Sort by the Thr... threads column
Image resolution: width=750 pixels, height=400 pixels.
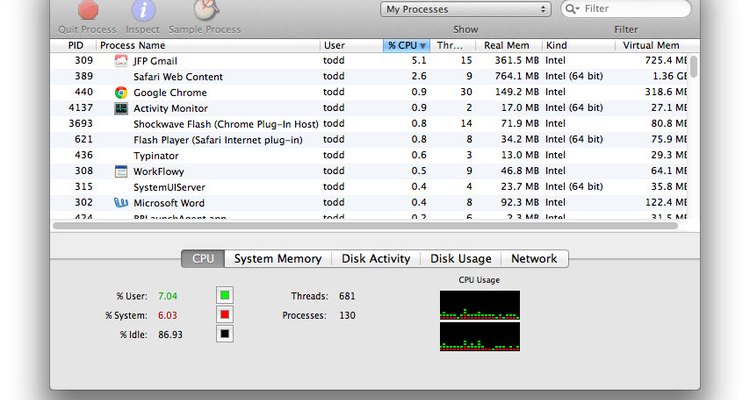pos(452,45)
